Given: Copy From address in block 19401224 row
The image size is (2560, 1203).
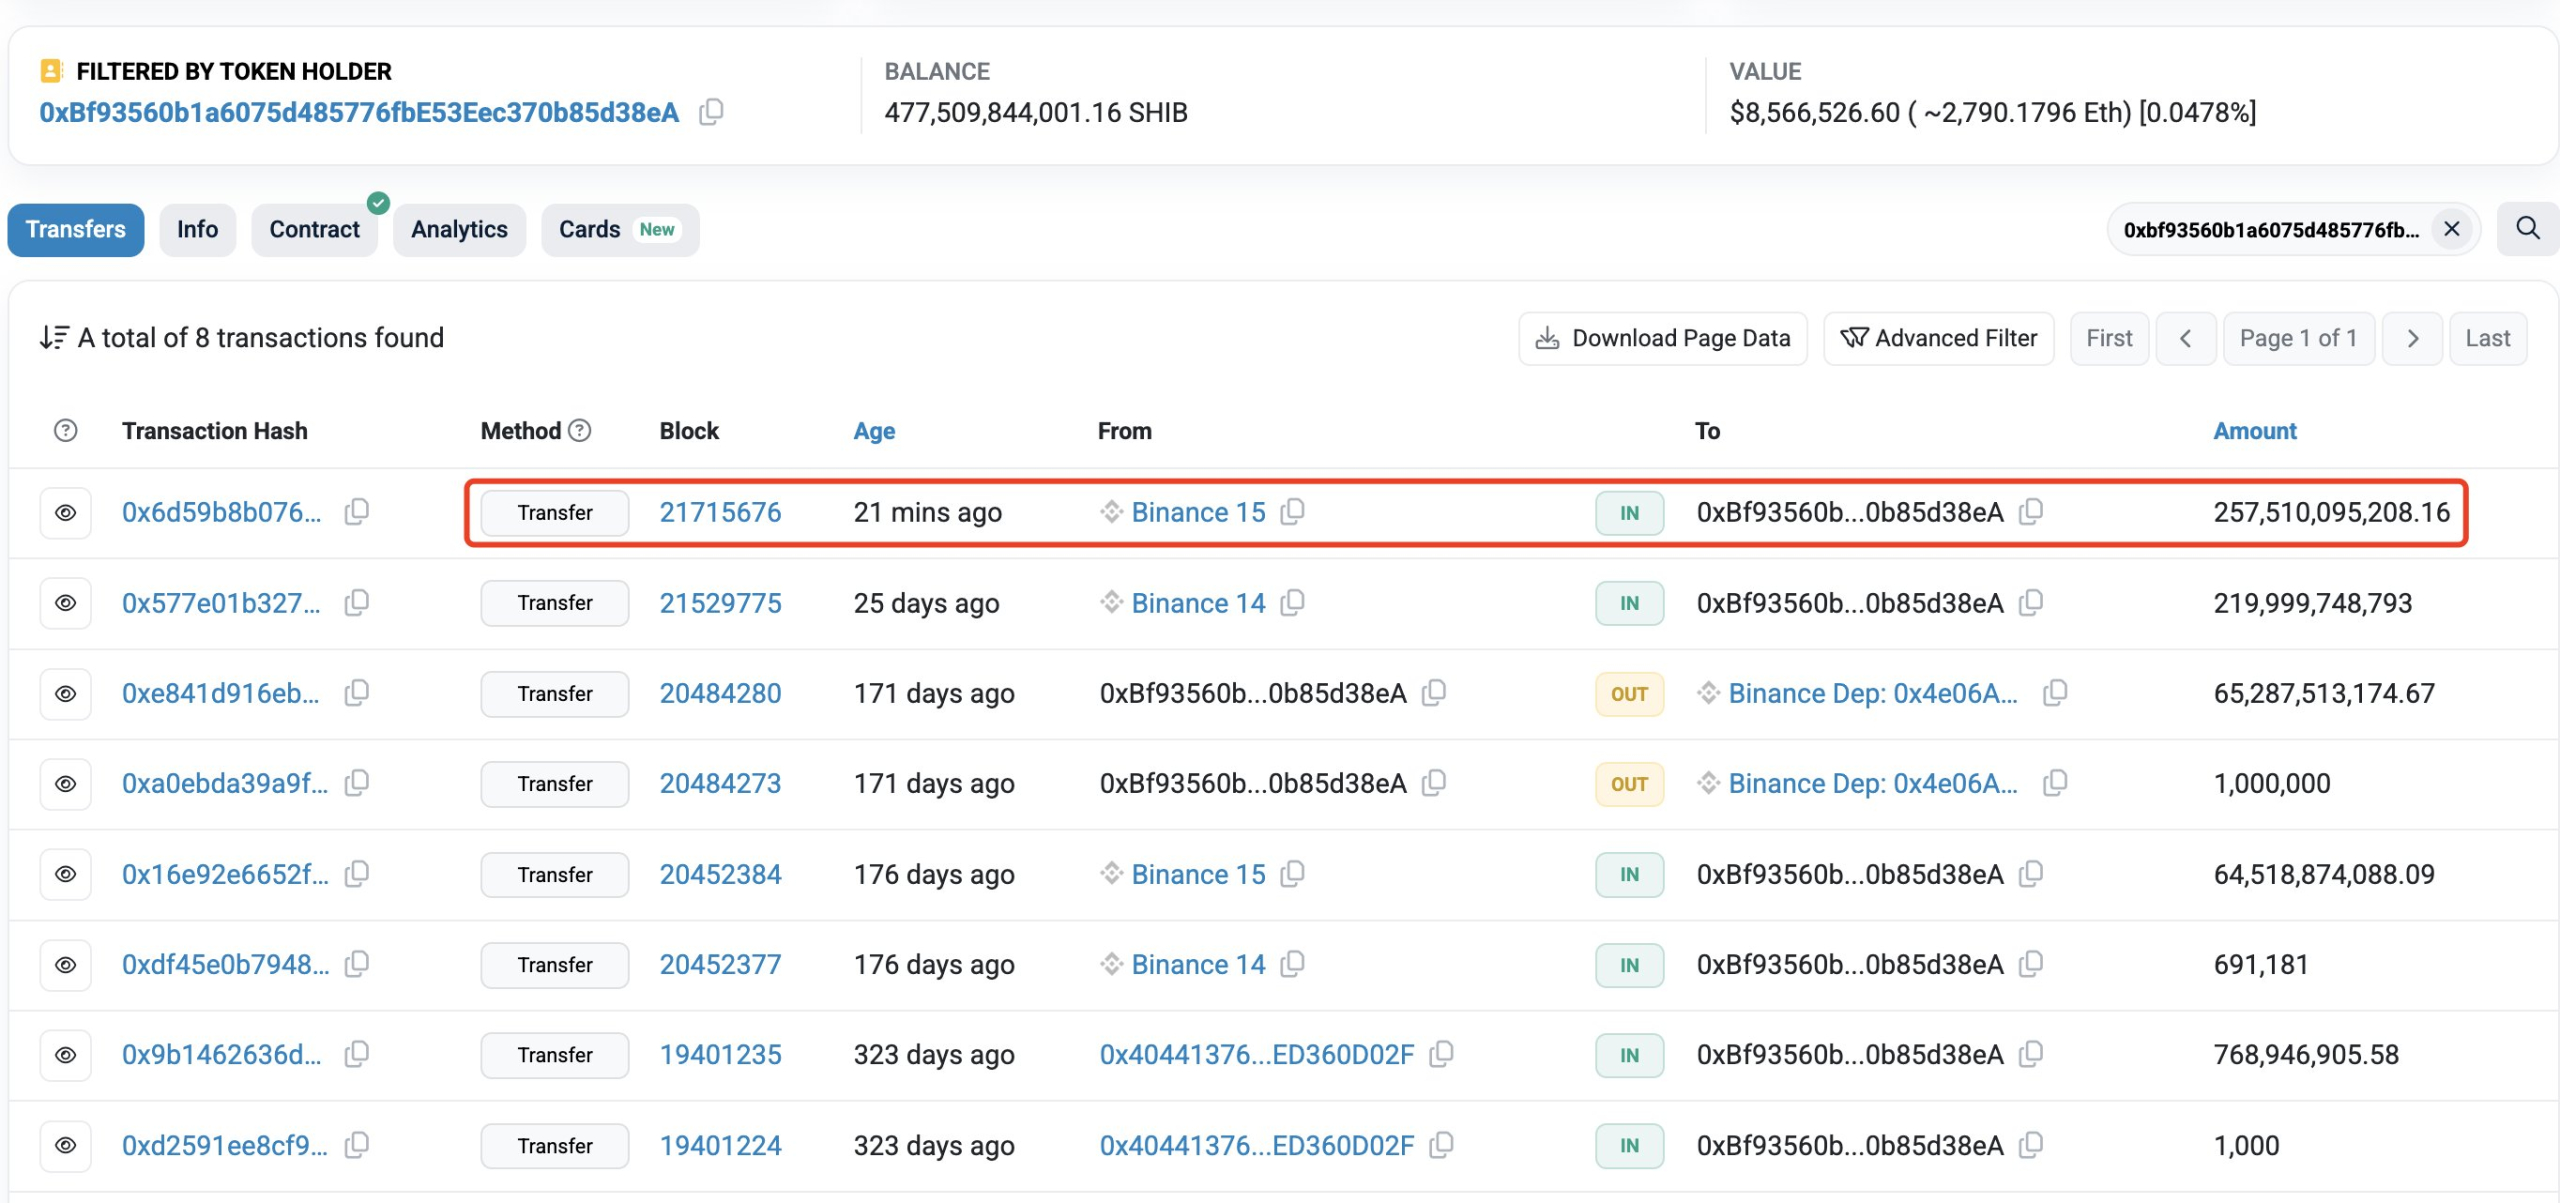Looking at the screenshot, I should coord(1442,1145).
